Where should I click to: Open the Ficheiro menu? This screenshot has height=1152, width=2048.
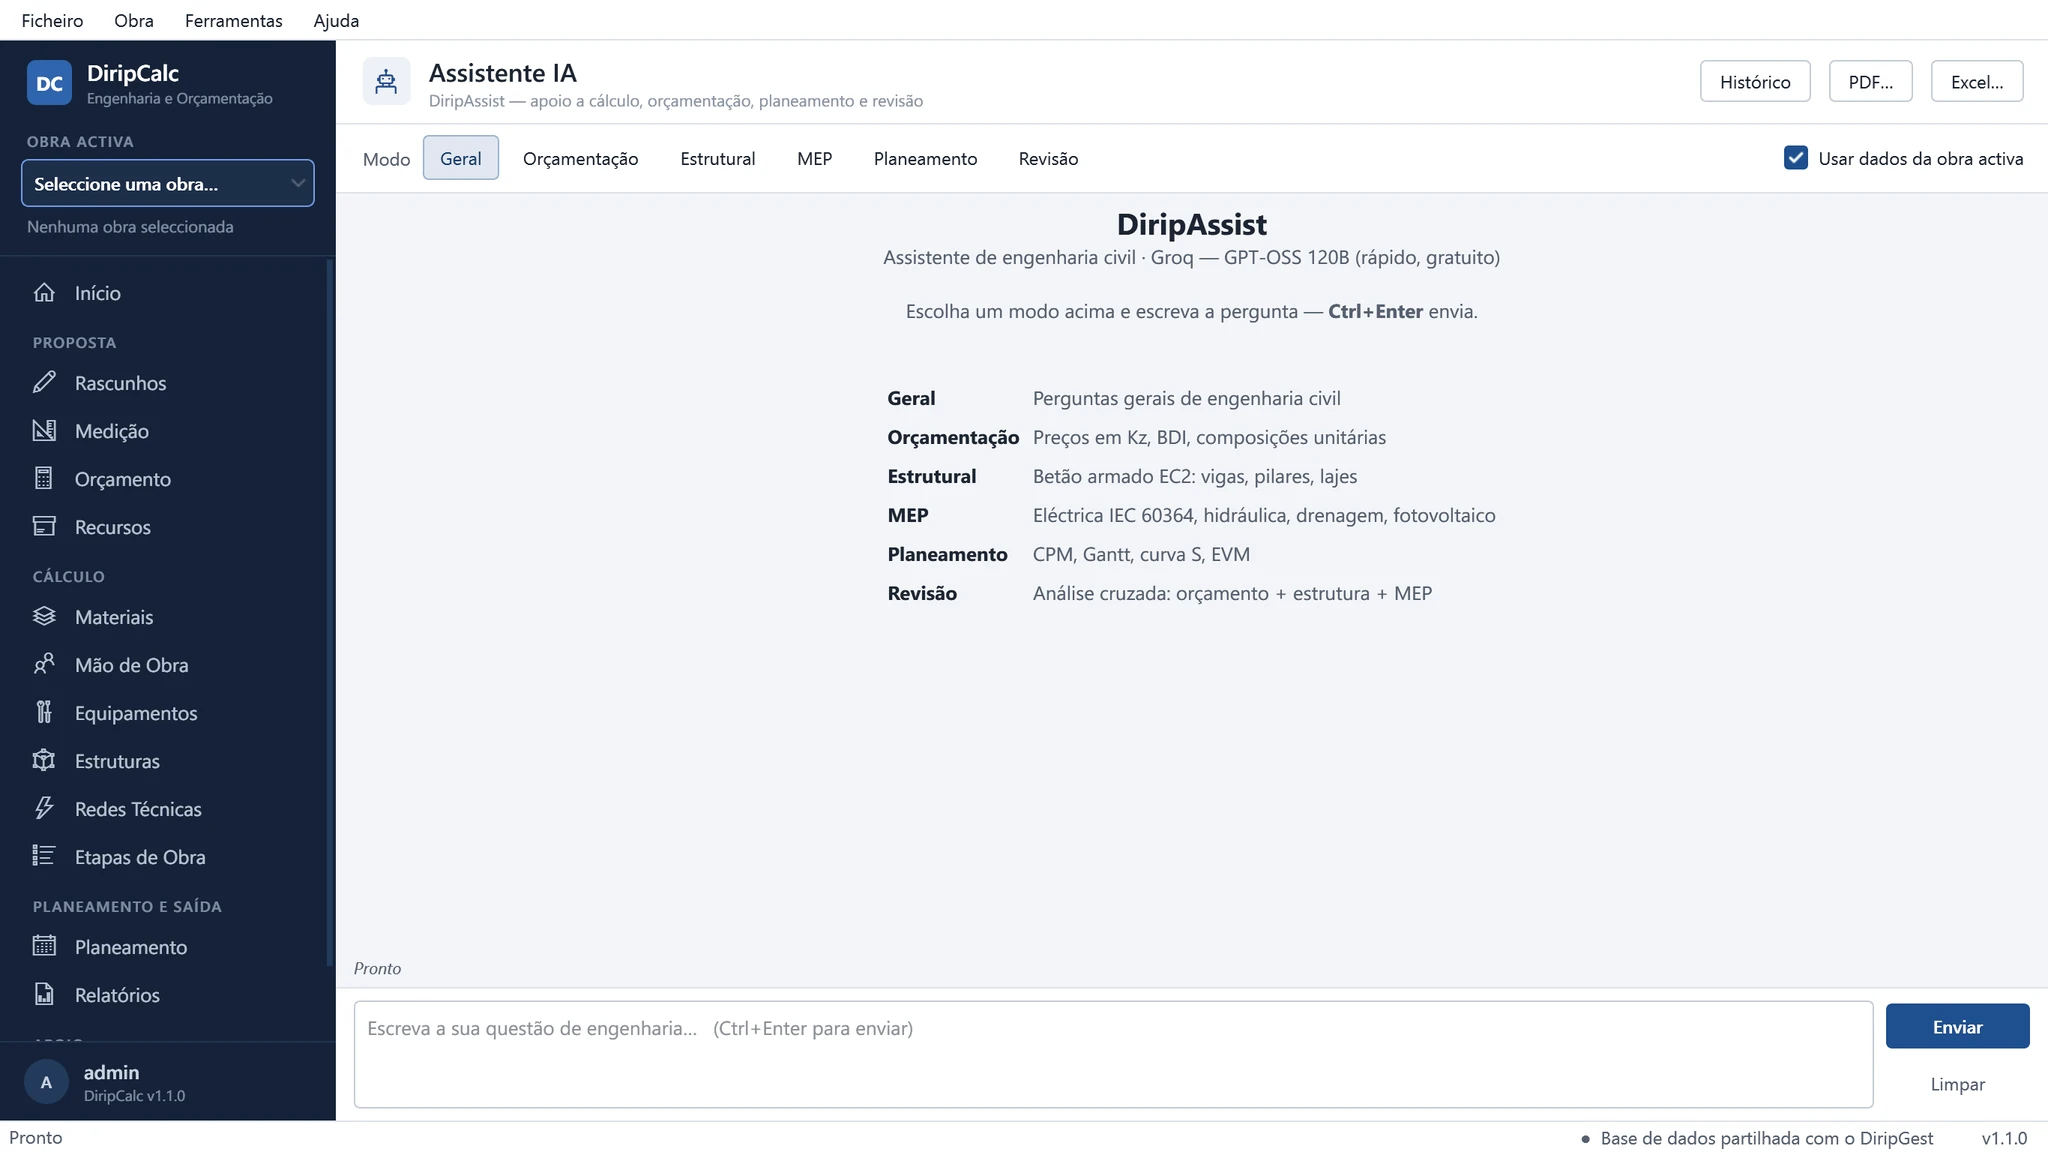[x=52, y=20]
